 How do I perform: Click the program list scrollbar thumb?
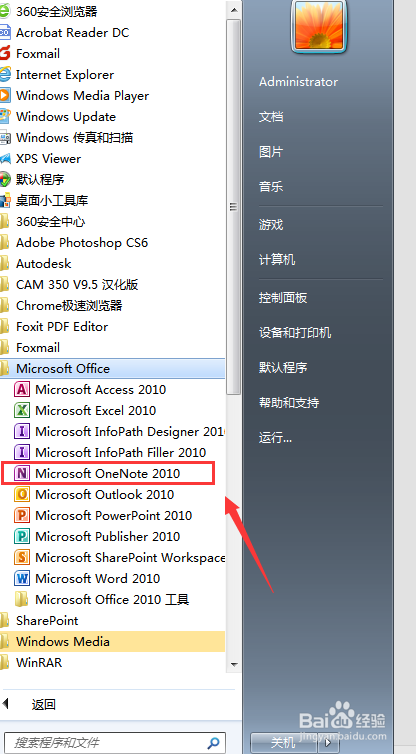click(x=234, y=207)
